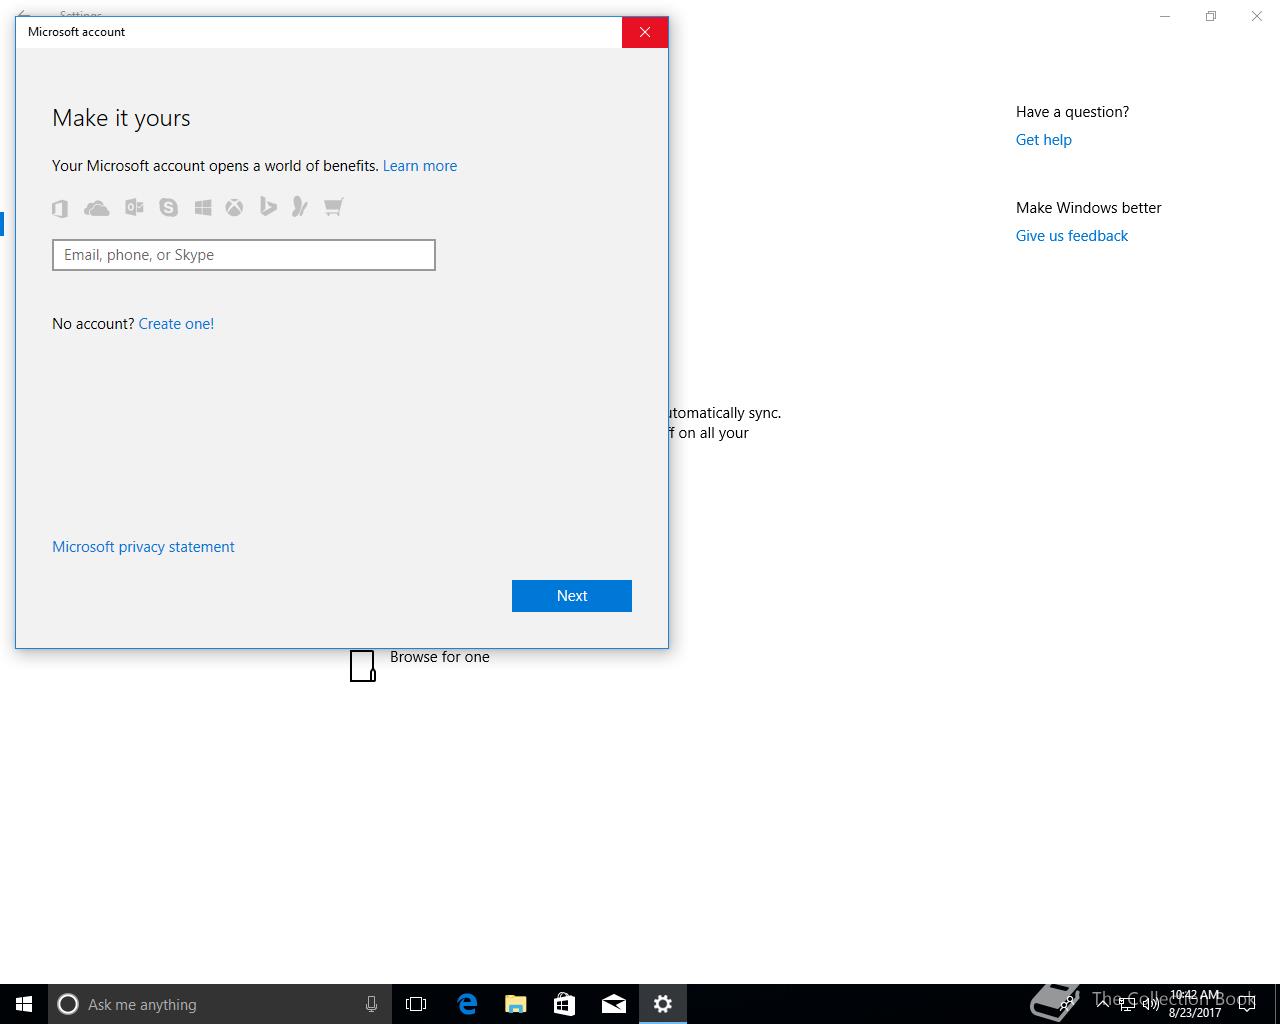Launch Microsoft Edge from the taskbar
Image resolution: width=1280 pixels, height=1024 pixels.
click(466, 1004)
